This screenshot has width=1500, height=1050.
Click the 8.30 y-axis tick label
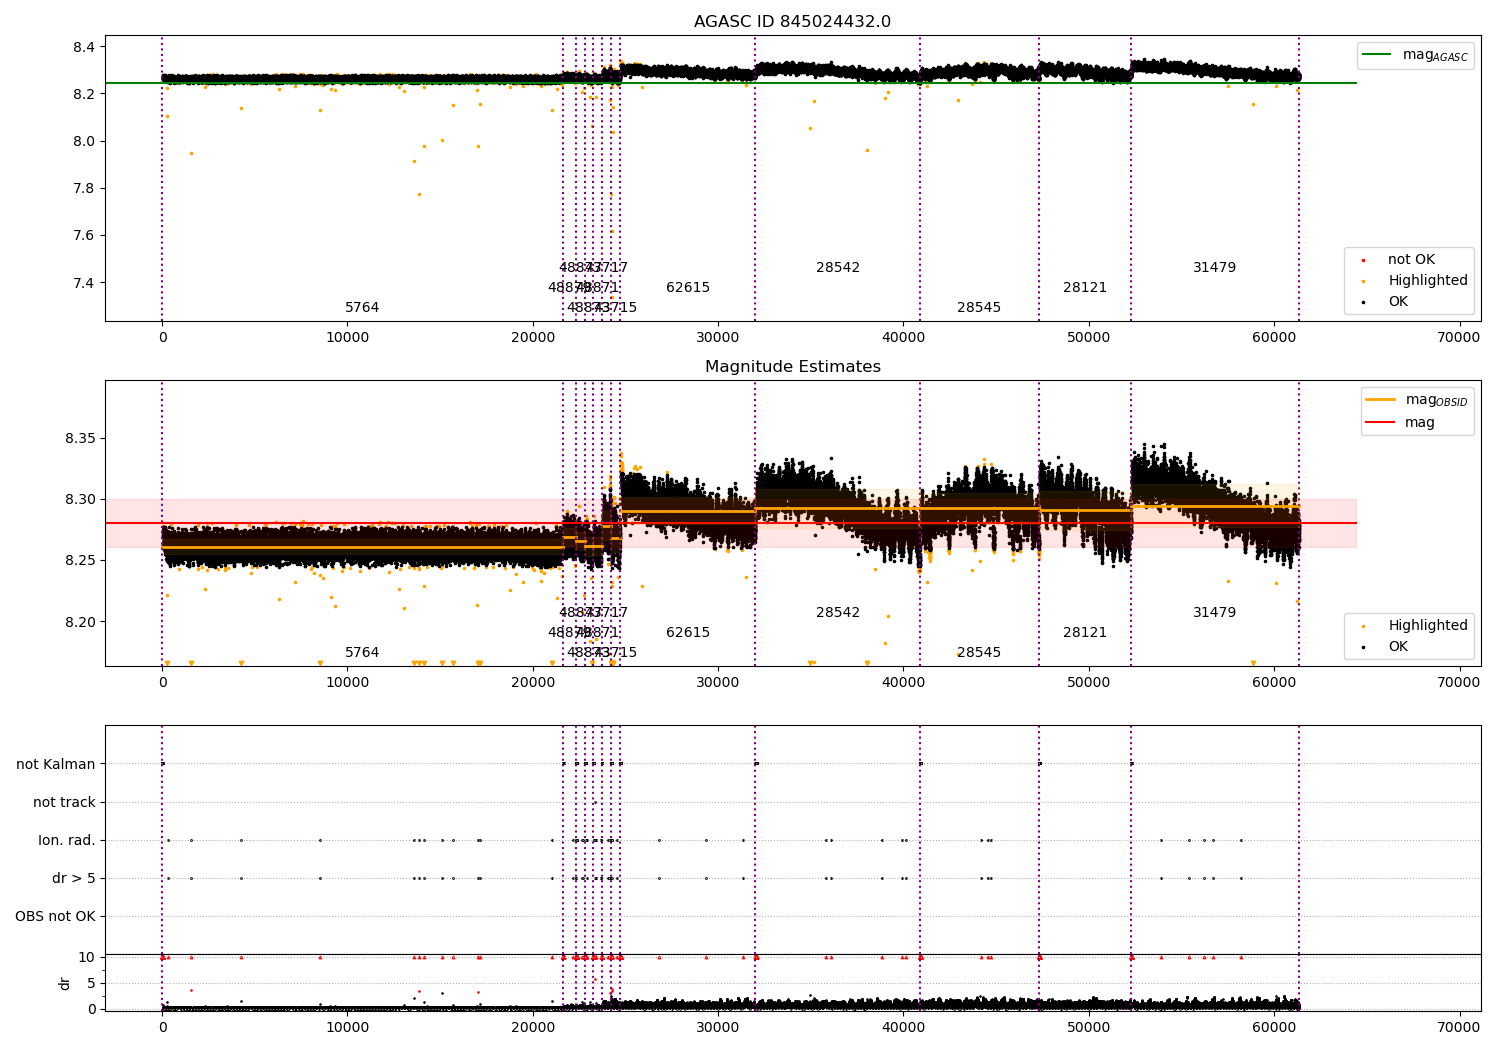[80, 500]
